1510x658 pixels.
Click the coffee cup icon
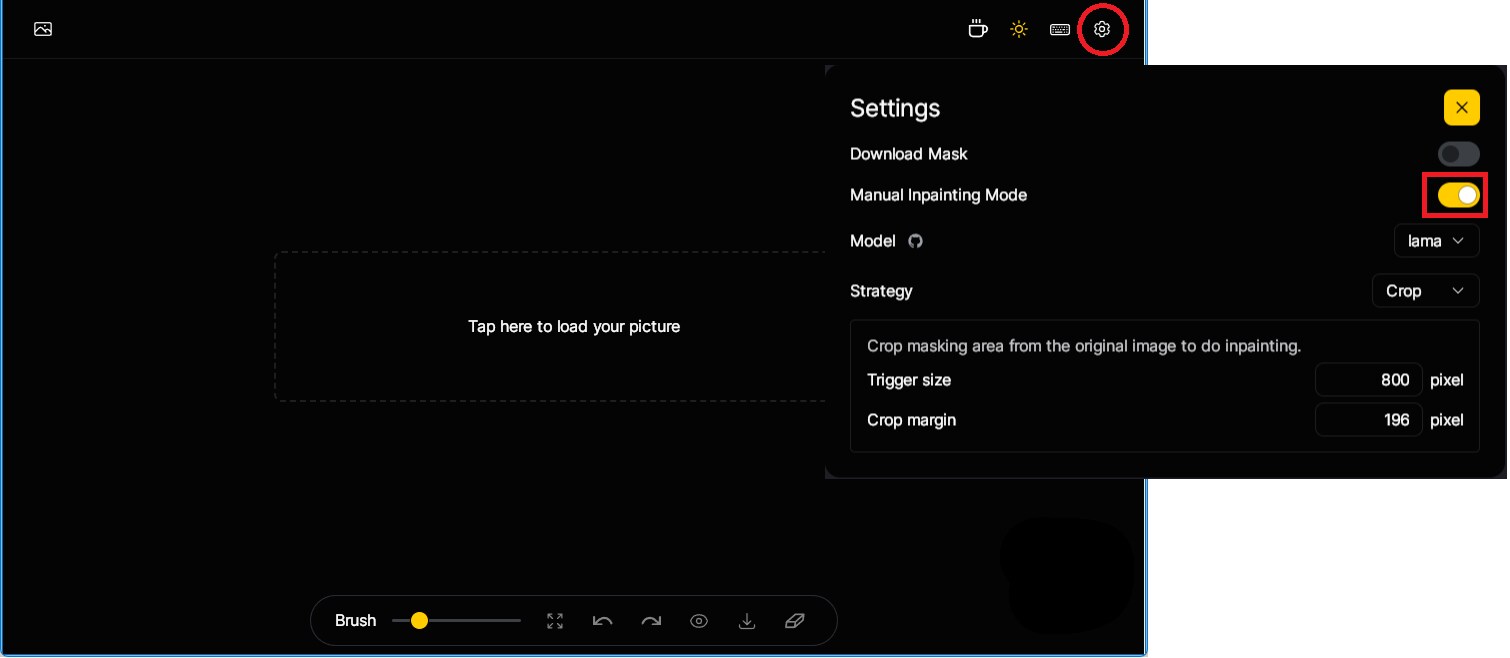pos(977,29)
